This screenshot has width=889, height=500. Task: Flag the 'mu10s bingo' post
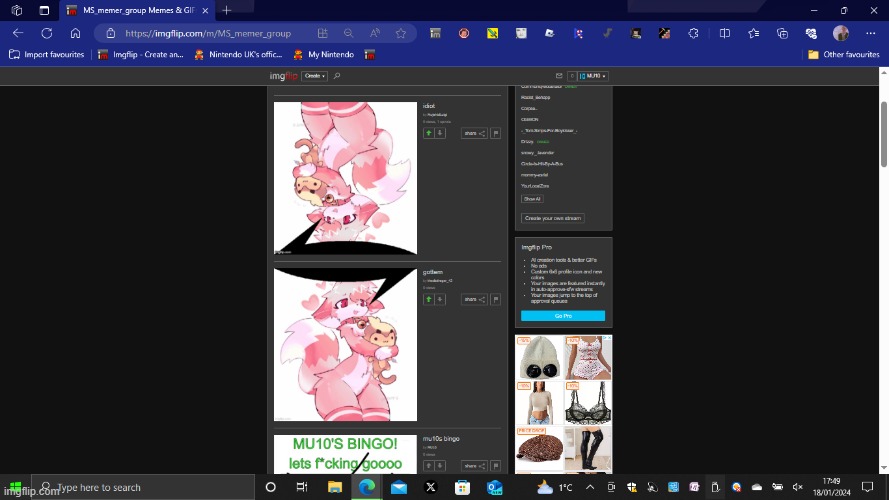coord(496,465)
